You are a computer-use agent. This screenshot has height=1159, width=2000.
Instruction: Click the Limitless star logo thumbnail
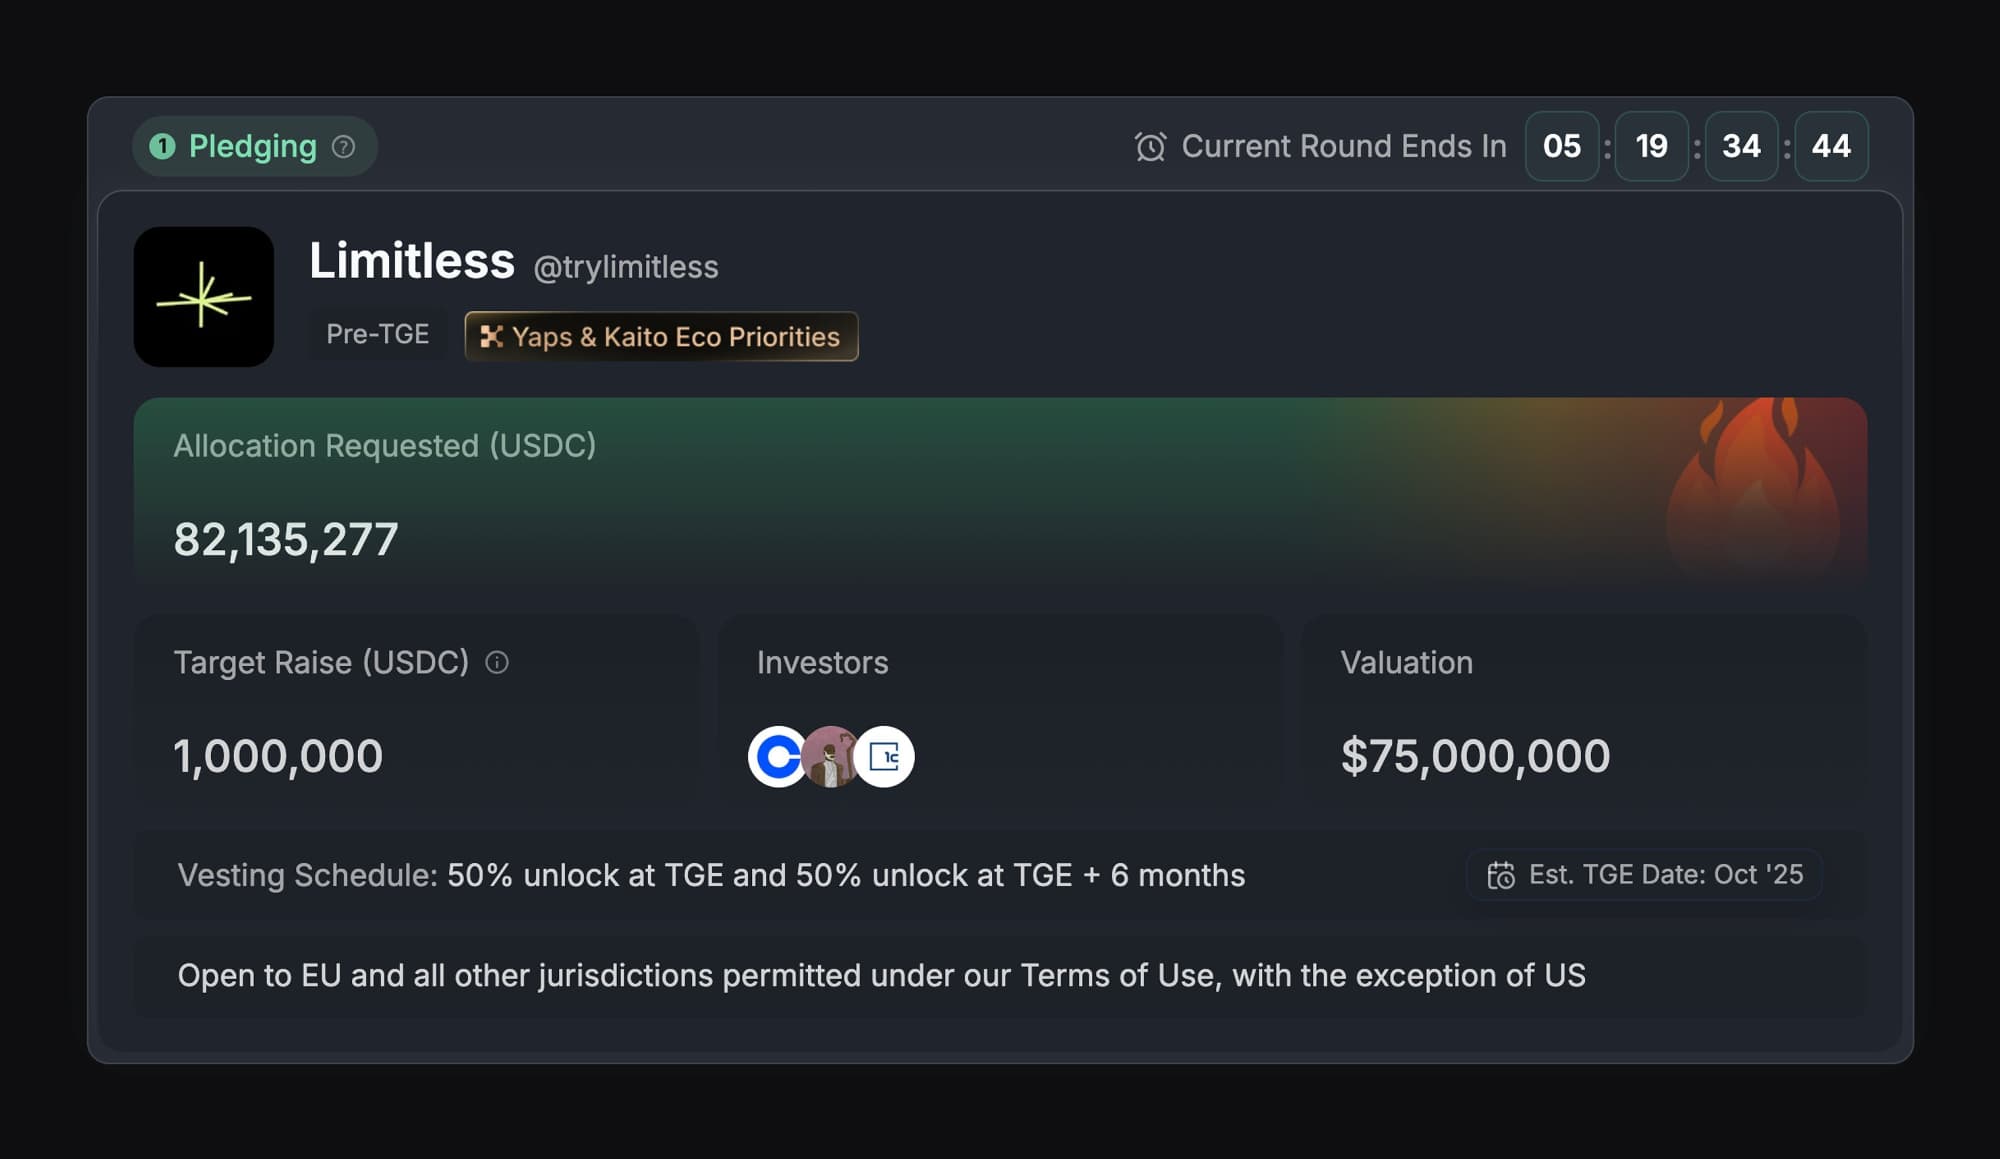[x=203, y=296]
